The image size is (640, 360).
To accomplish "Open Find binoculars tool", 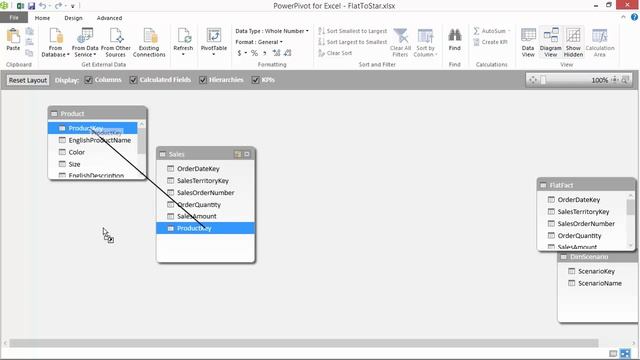I will click(454, 39).
